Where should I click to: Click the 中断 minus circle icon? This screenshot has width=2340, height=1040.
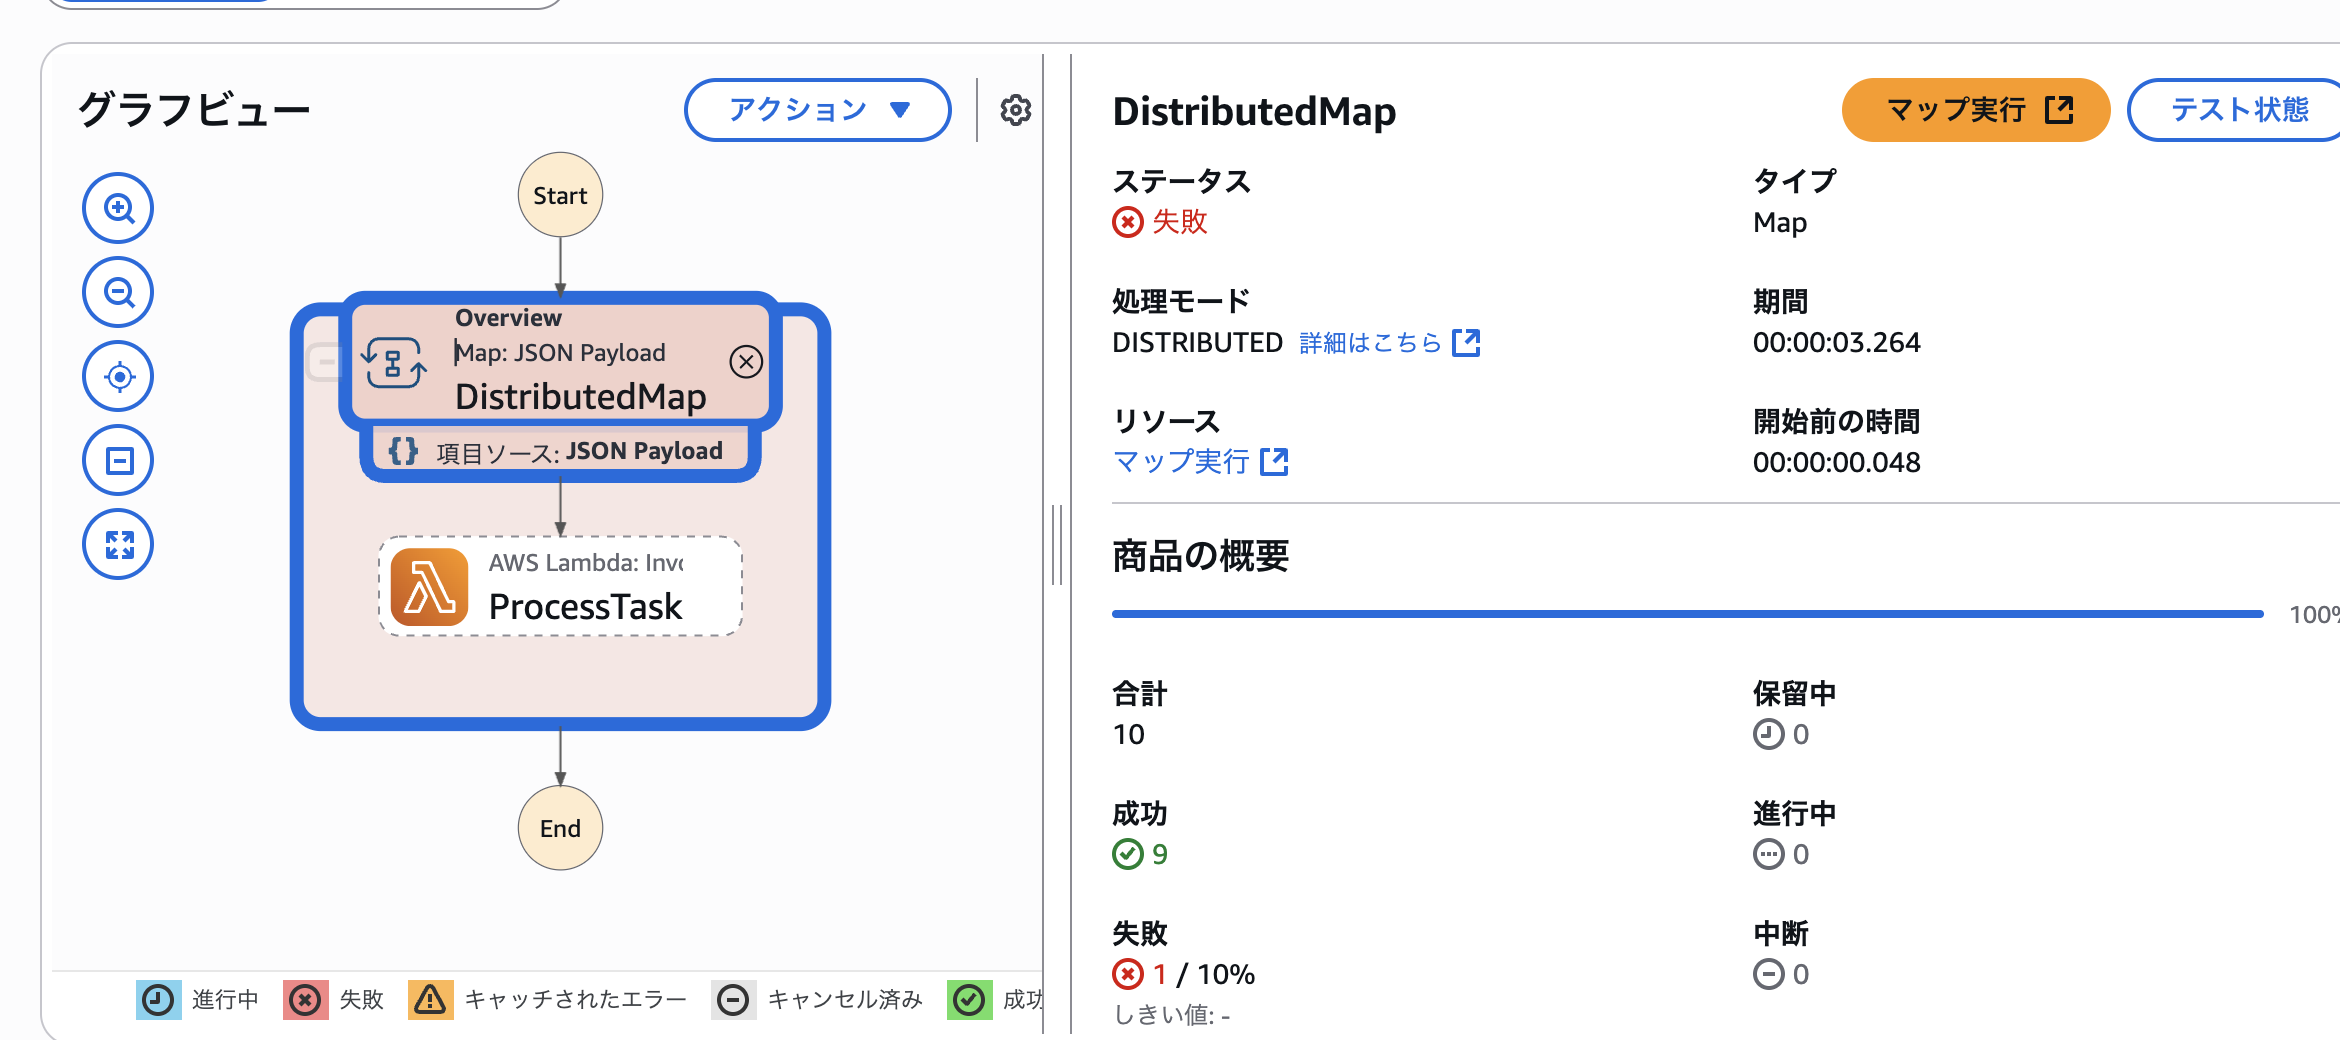[x=1768, y=974]
